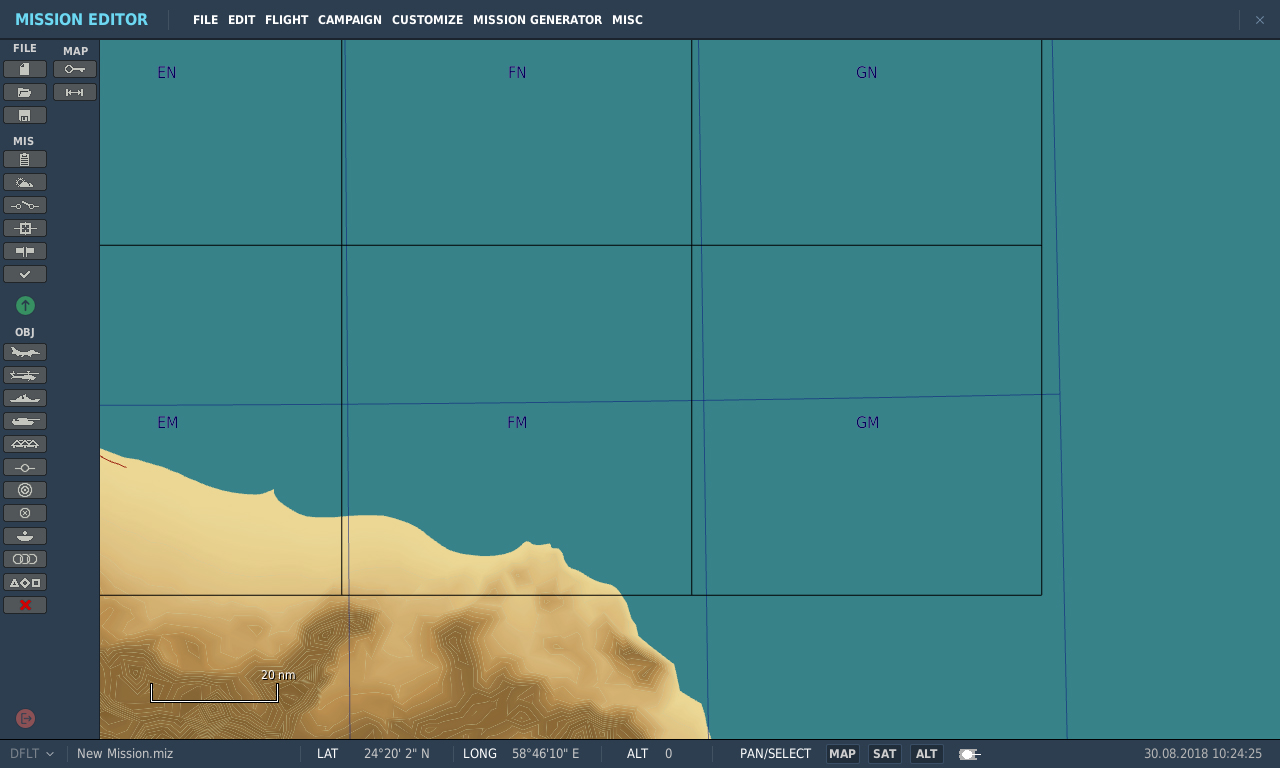Select the distance ruler map tool
Image resolution: width=1280 pixels, height=768 pixels.
click(75, 92)
